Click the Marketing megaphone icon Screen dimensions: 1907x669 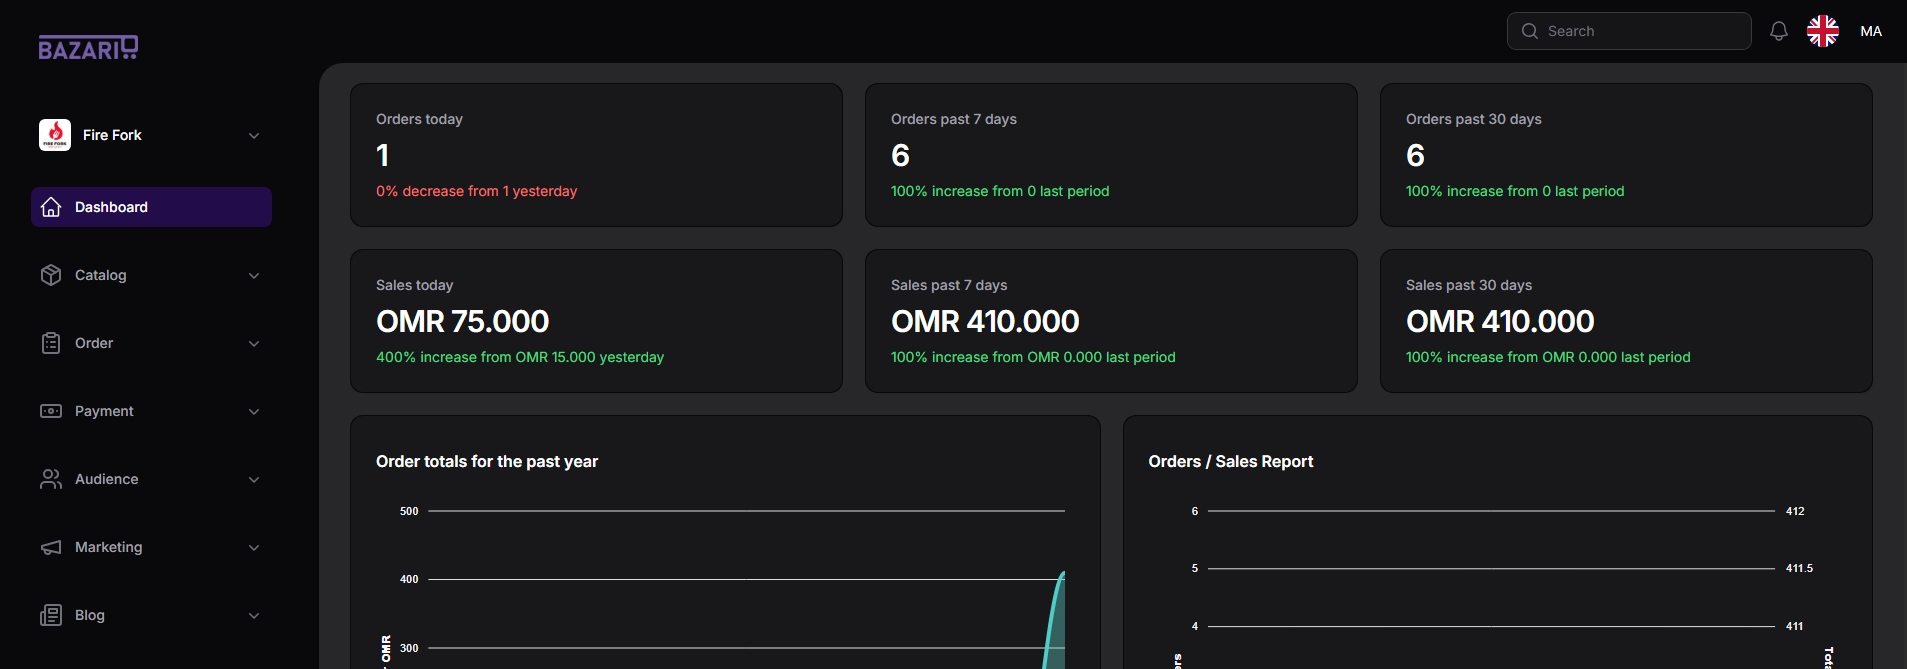[x=51, y=547]
